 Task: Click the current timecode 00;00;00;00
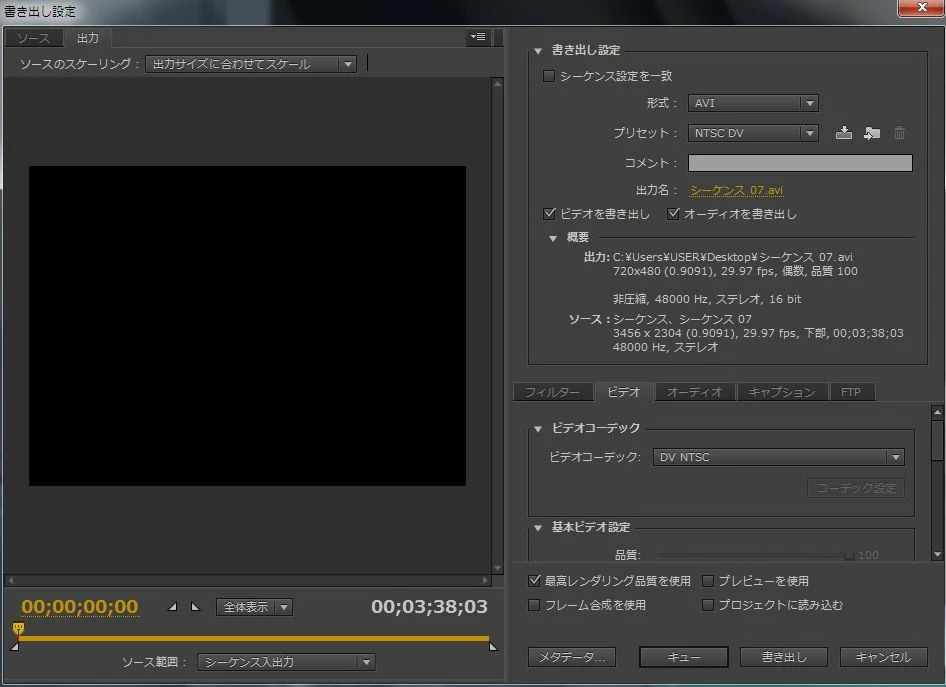pos(80,607)
